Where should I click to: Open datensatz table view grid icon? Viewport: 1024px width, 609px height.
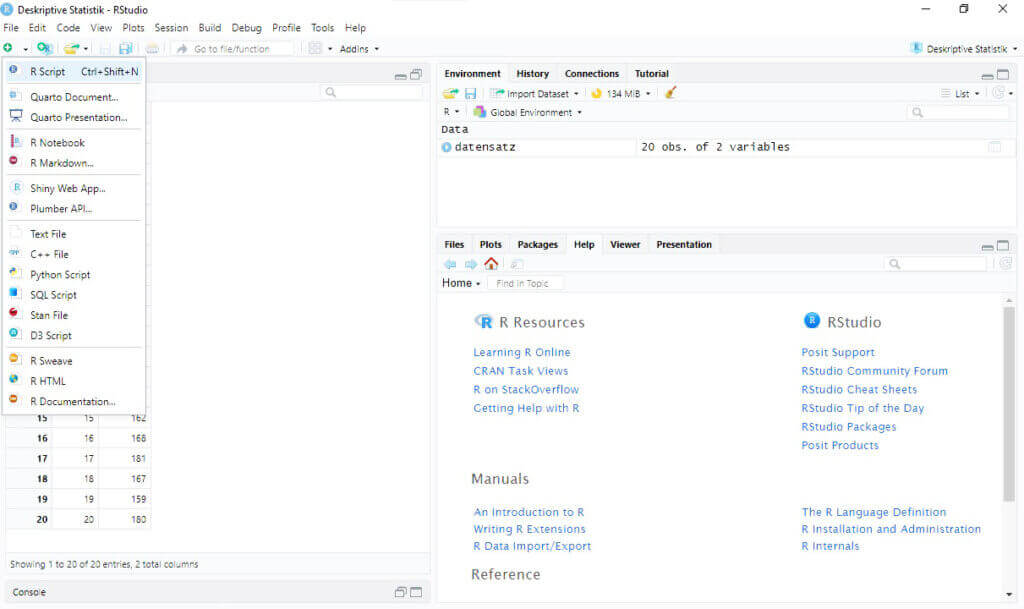994,147
